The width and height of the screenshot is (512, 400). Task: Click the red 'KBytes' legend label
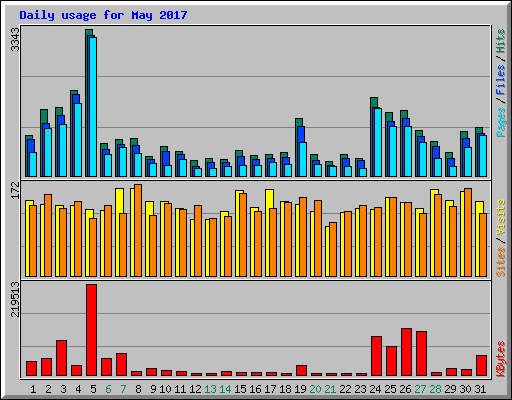click(501, 359)
